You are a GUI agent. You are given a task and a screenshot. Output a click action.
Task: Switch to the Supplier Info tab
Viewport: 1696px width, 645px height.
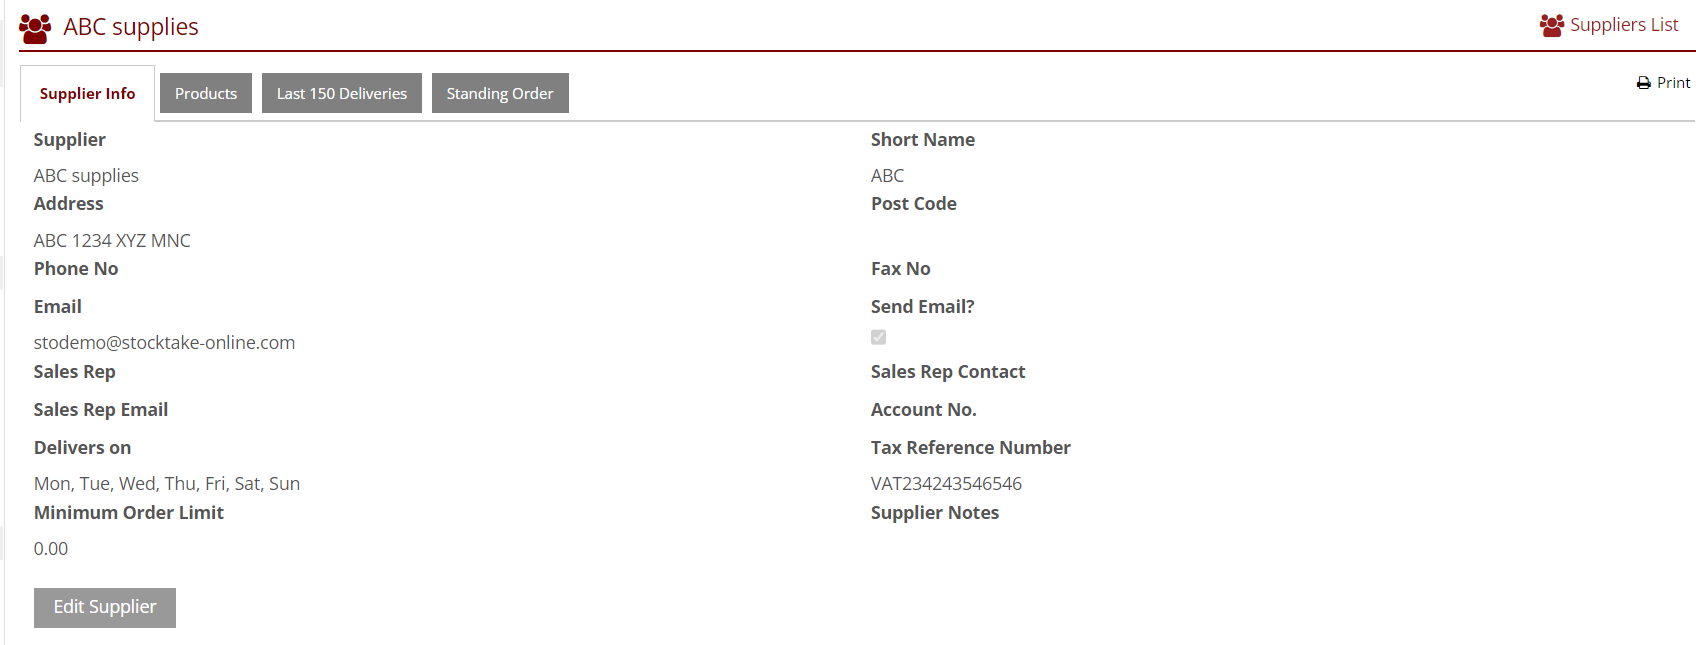pyautogui.click(x=87, y=94)
